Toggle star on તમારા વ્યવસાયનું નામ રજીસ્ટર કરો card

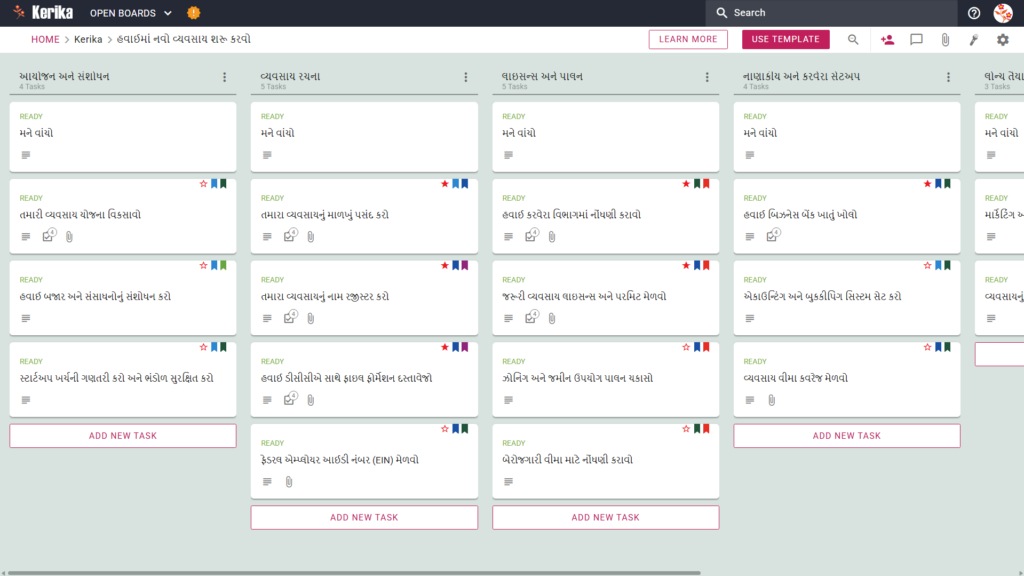coord(445,266)
